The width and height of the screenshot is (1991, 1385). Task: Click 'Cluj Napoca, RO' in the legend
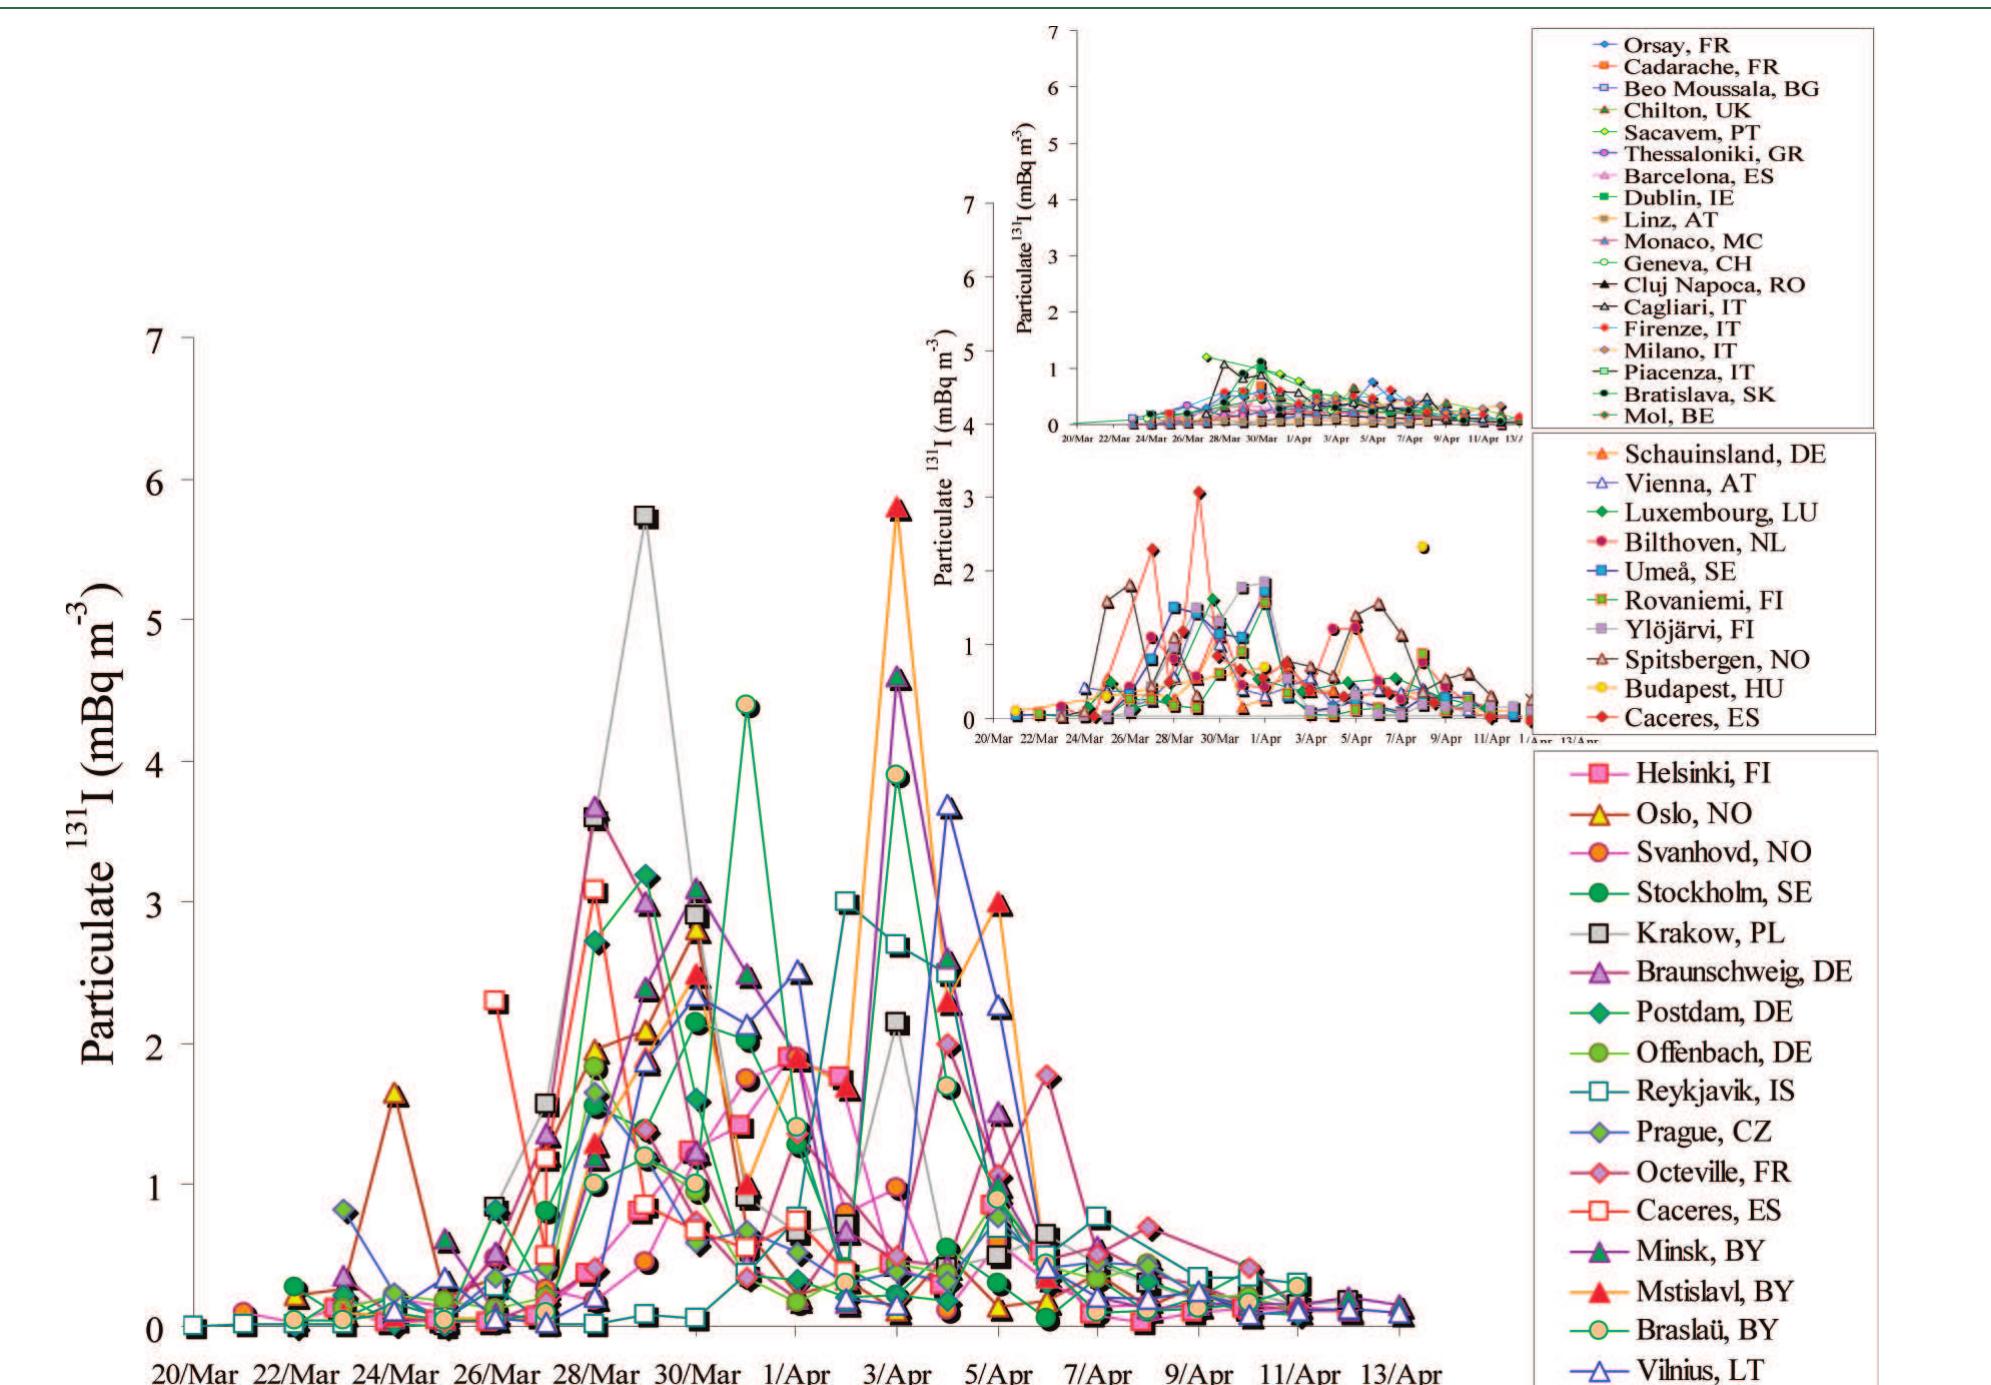1698,285
